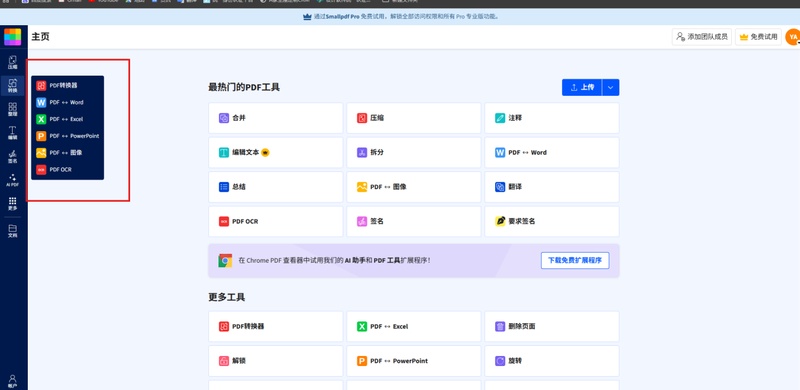Open the YA account avatar menu

(x=793, y=37)
